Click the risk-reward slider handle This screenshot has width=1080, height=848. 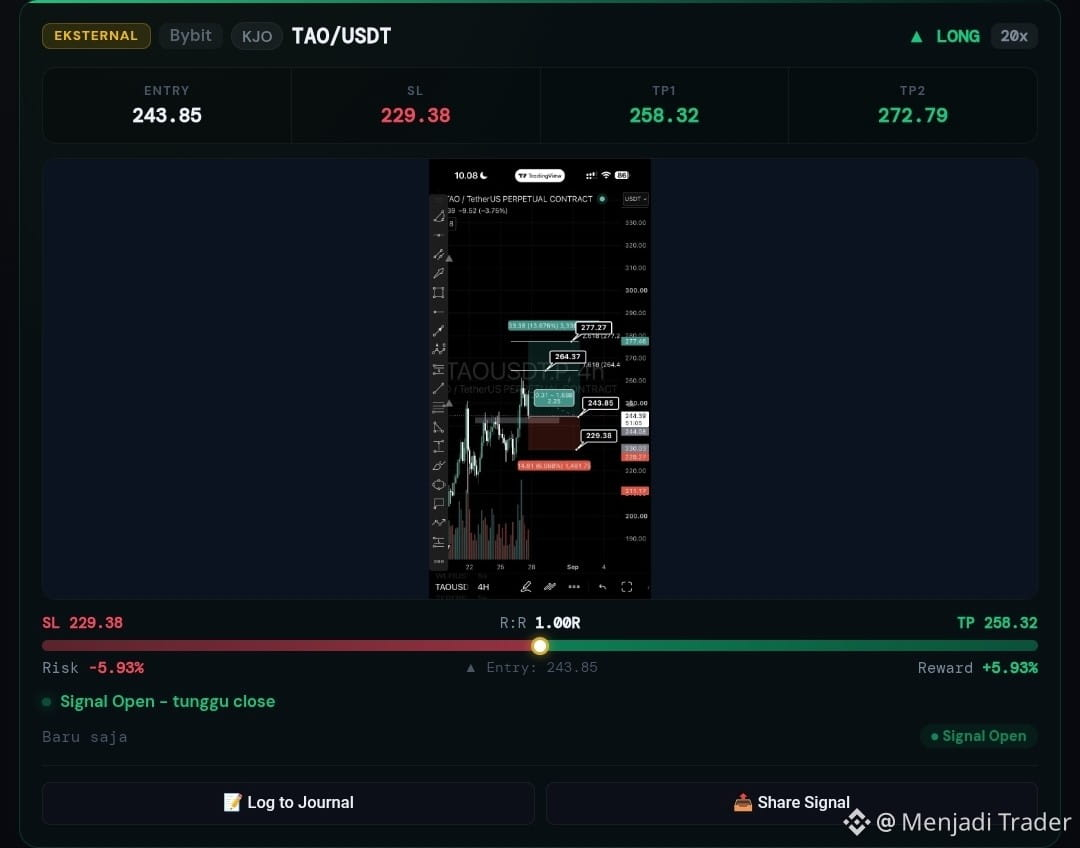pos(540,645)
